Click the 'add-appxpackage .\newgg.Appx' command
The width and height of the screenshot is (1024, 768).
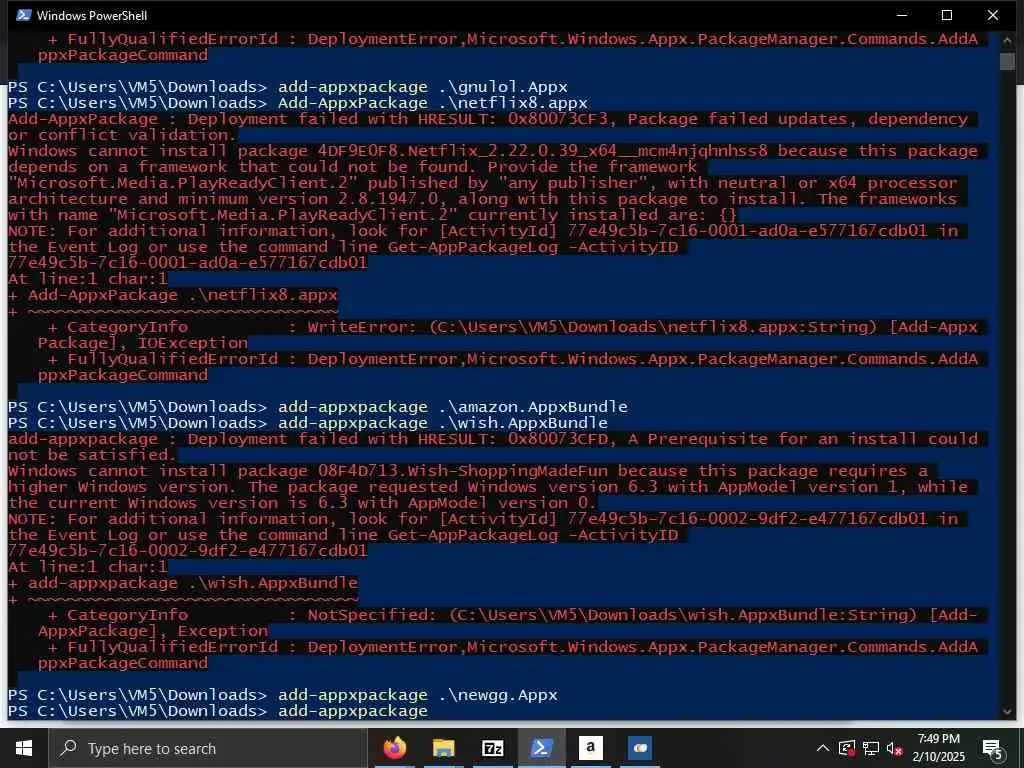(x=418, y=695)
